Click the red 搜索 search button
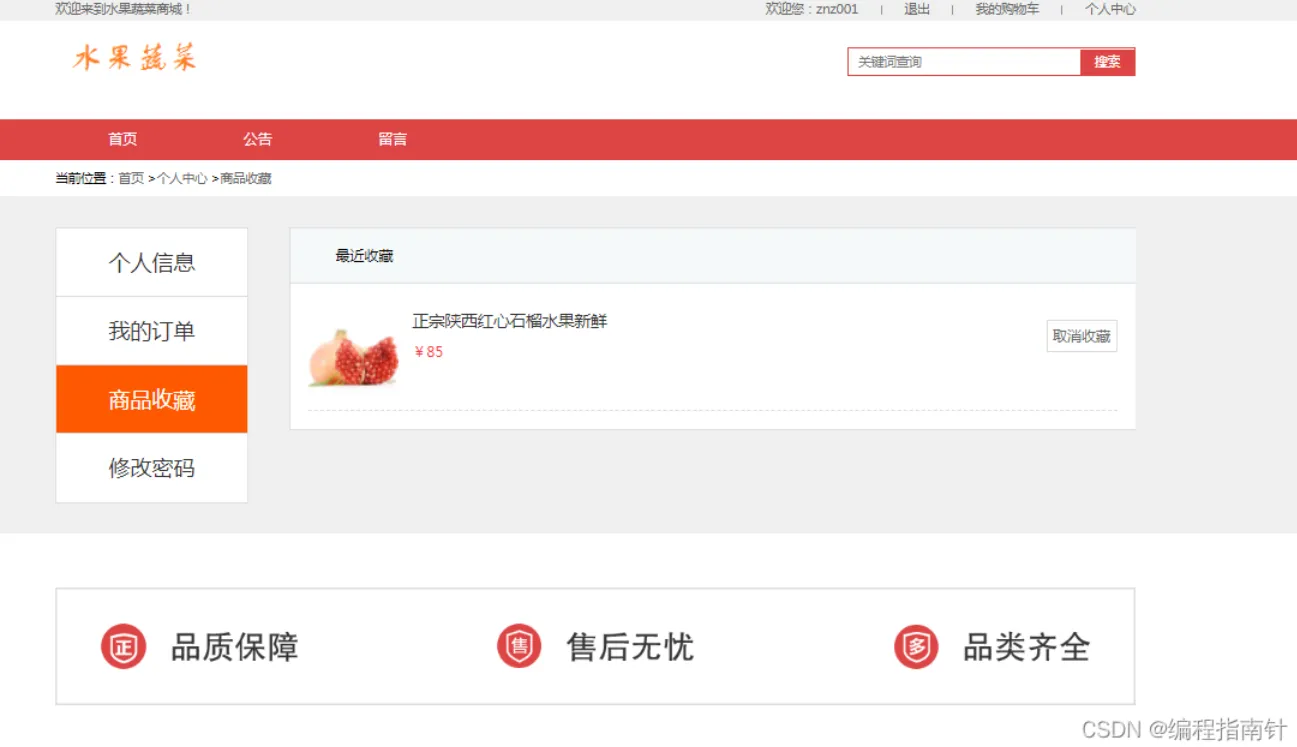 pos(1107,62)
